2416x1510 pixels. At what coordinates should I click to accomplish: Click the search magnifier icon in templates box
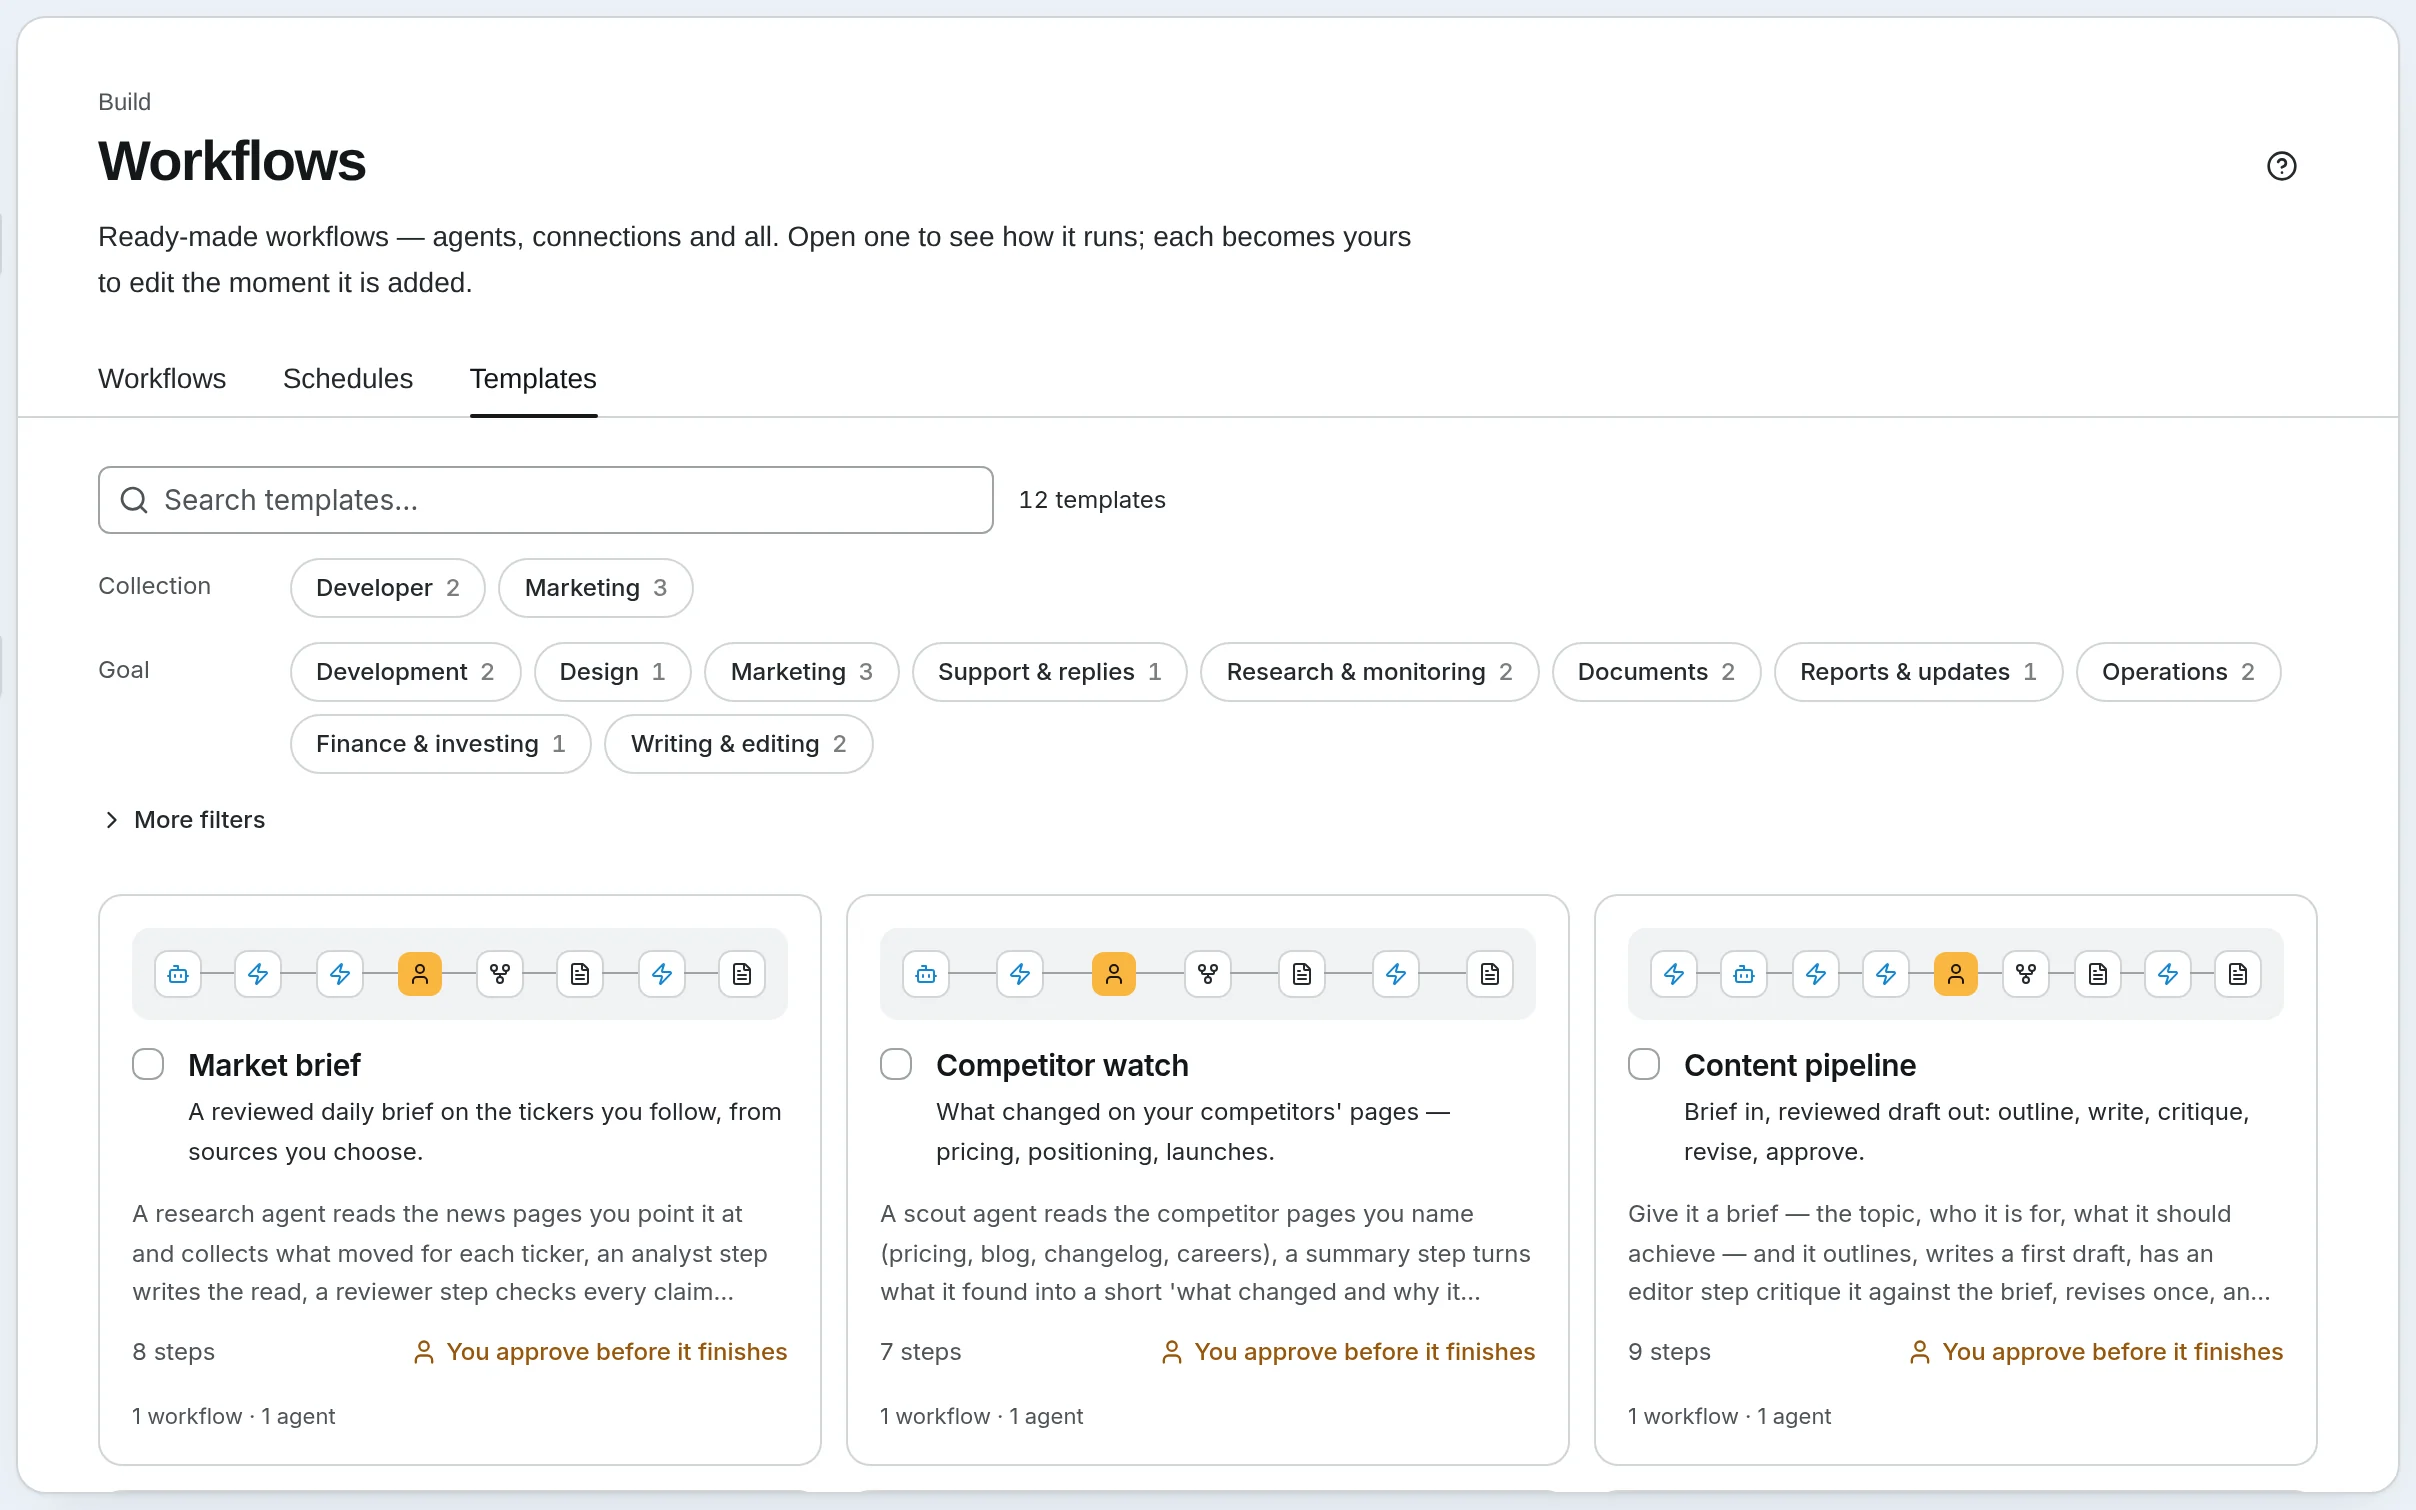point(134,500)
